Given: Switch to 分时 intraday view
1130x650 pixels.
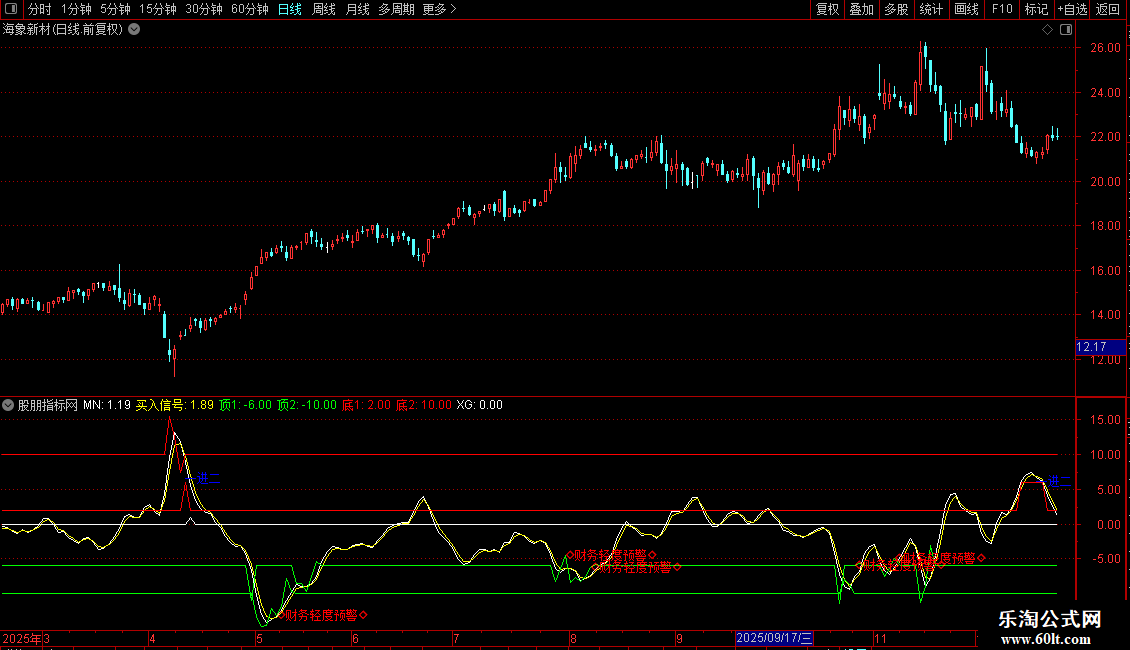Looking at the screenshot, I should coord(40,9).
